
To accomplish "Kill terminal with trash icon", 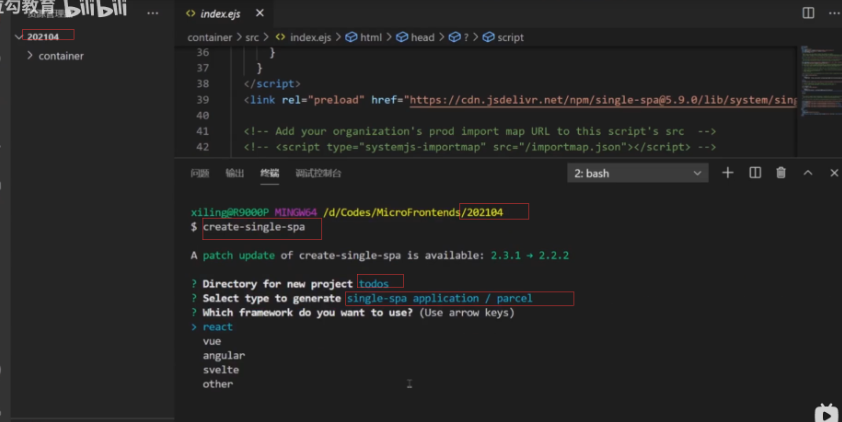I will (x=781, y=172).
